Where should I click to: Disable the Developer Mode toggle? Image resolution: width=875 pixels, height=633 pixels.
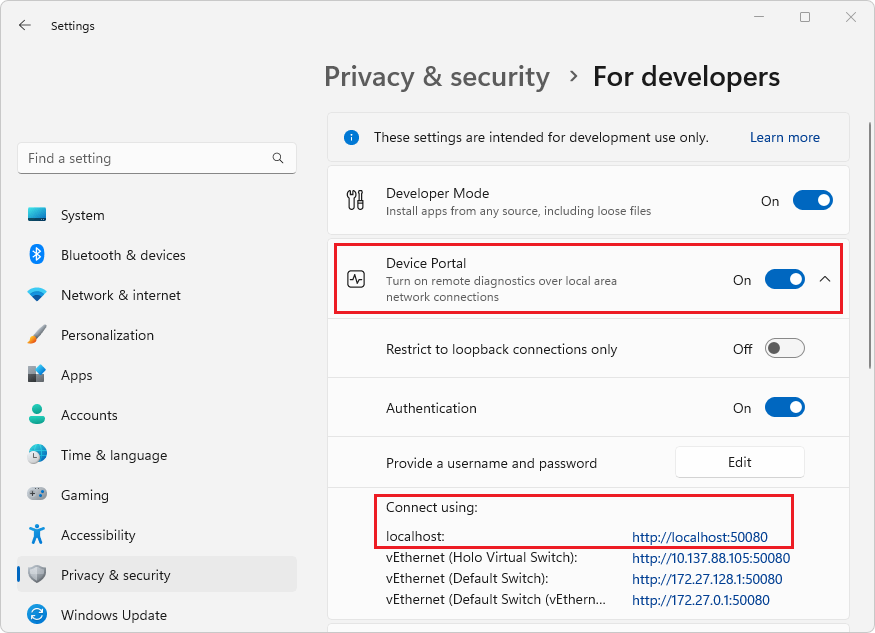813,200
